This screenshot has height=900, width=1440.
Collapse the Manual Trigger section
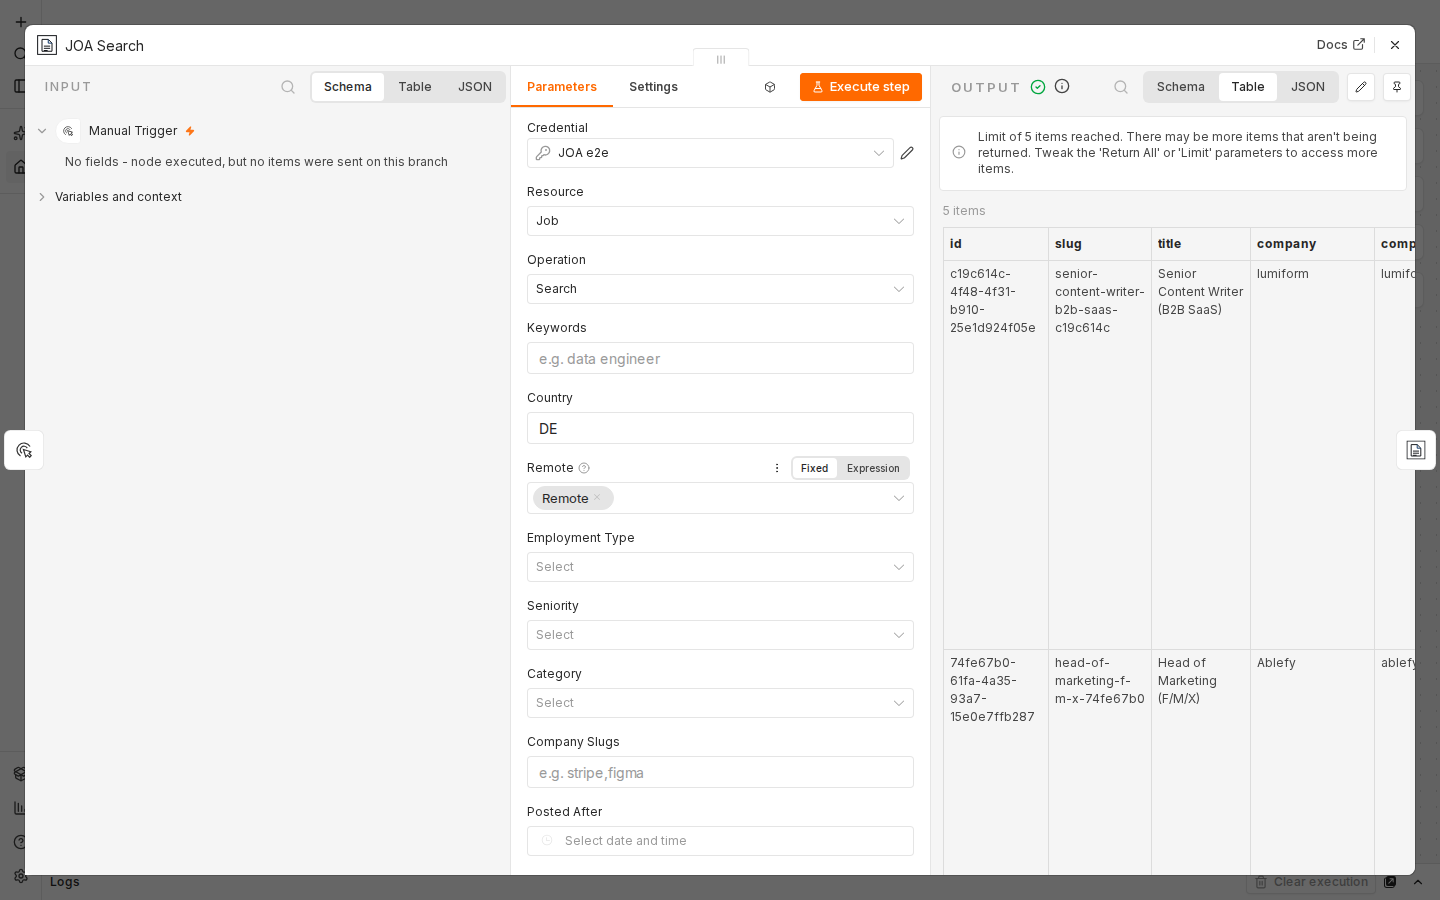click(42, 131)
